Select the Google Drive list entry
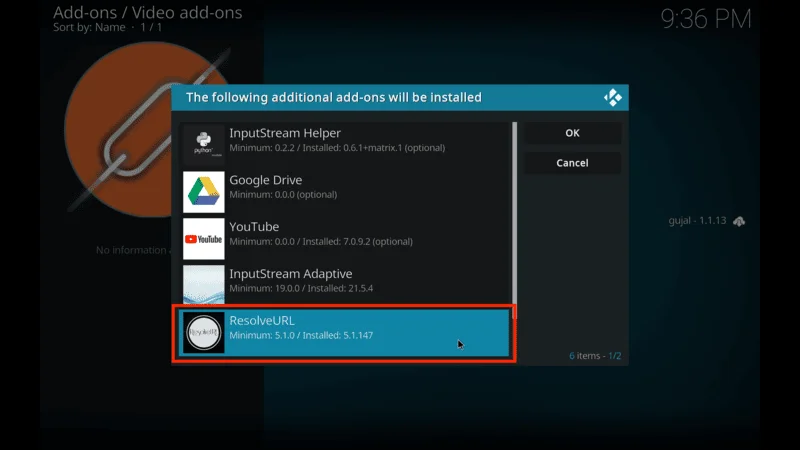This screenshot has width=800, height=450. pyautogui.click(x=345, y=191)
